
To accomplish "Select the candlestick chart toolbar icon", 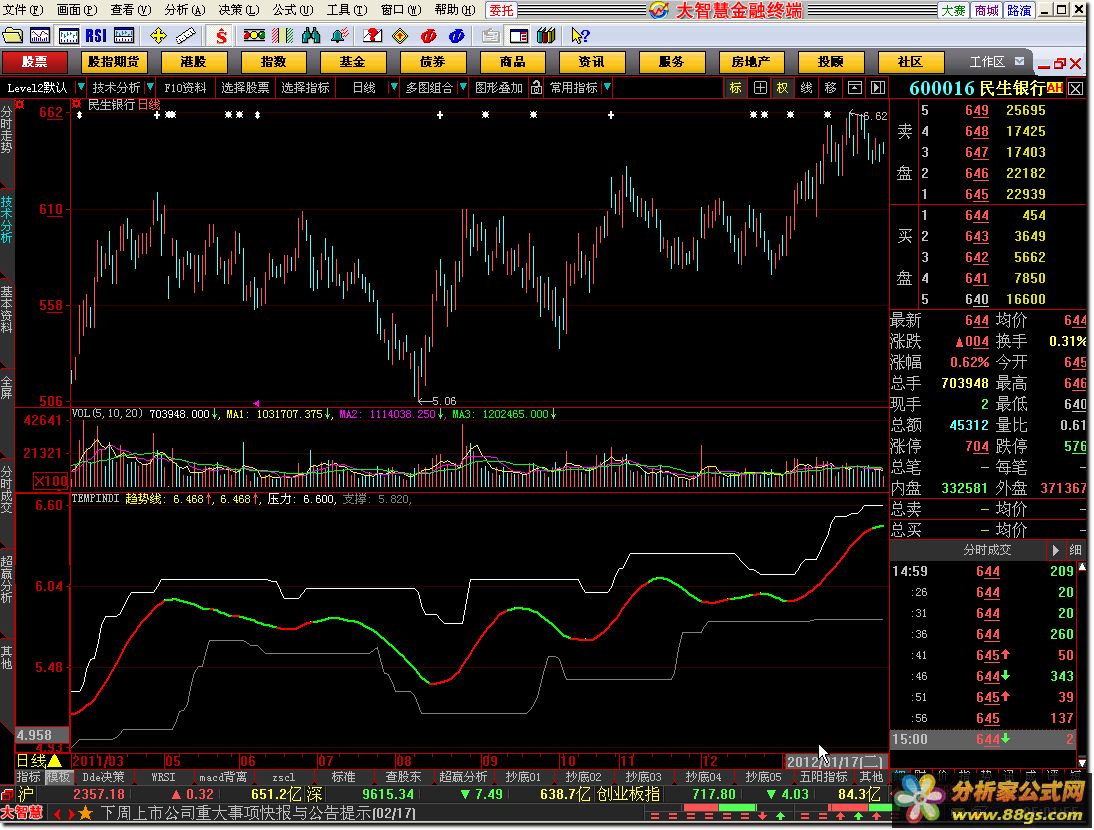I will 68,35.
